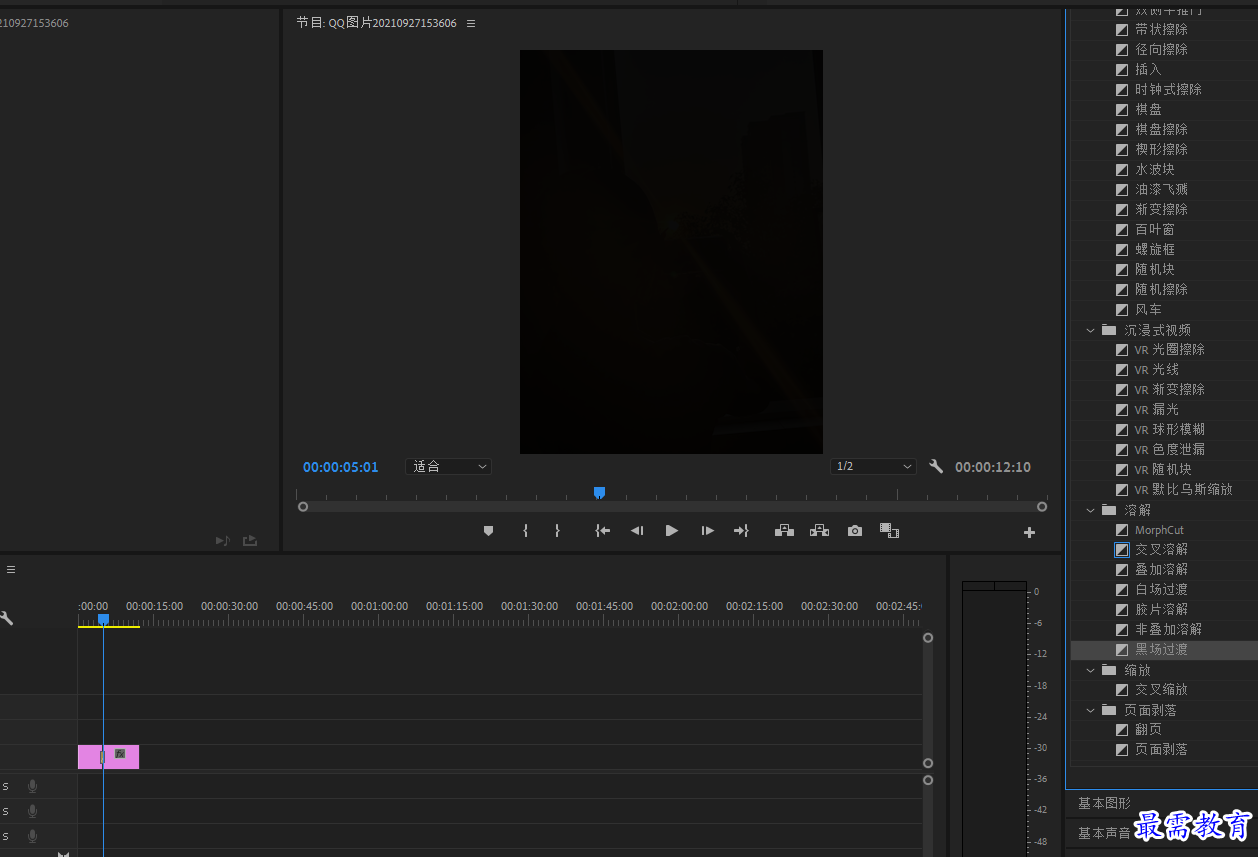Collapse the 页面剥落 folder chevron
The image size is (1258, 857).
coord(1090,710)
